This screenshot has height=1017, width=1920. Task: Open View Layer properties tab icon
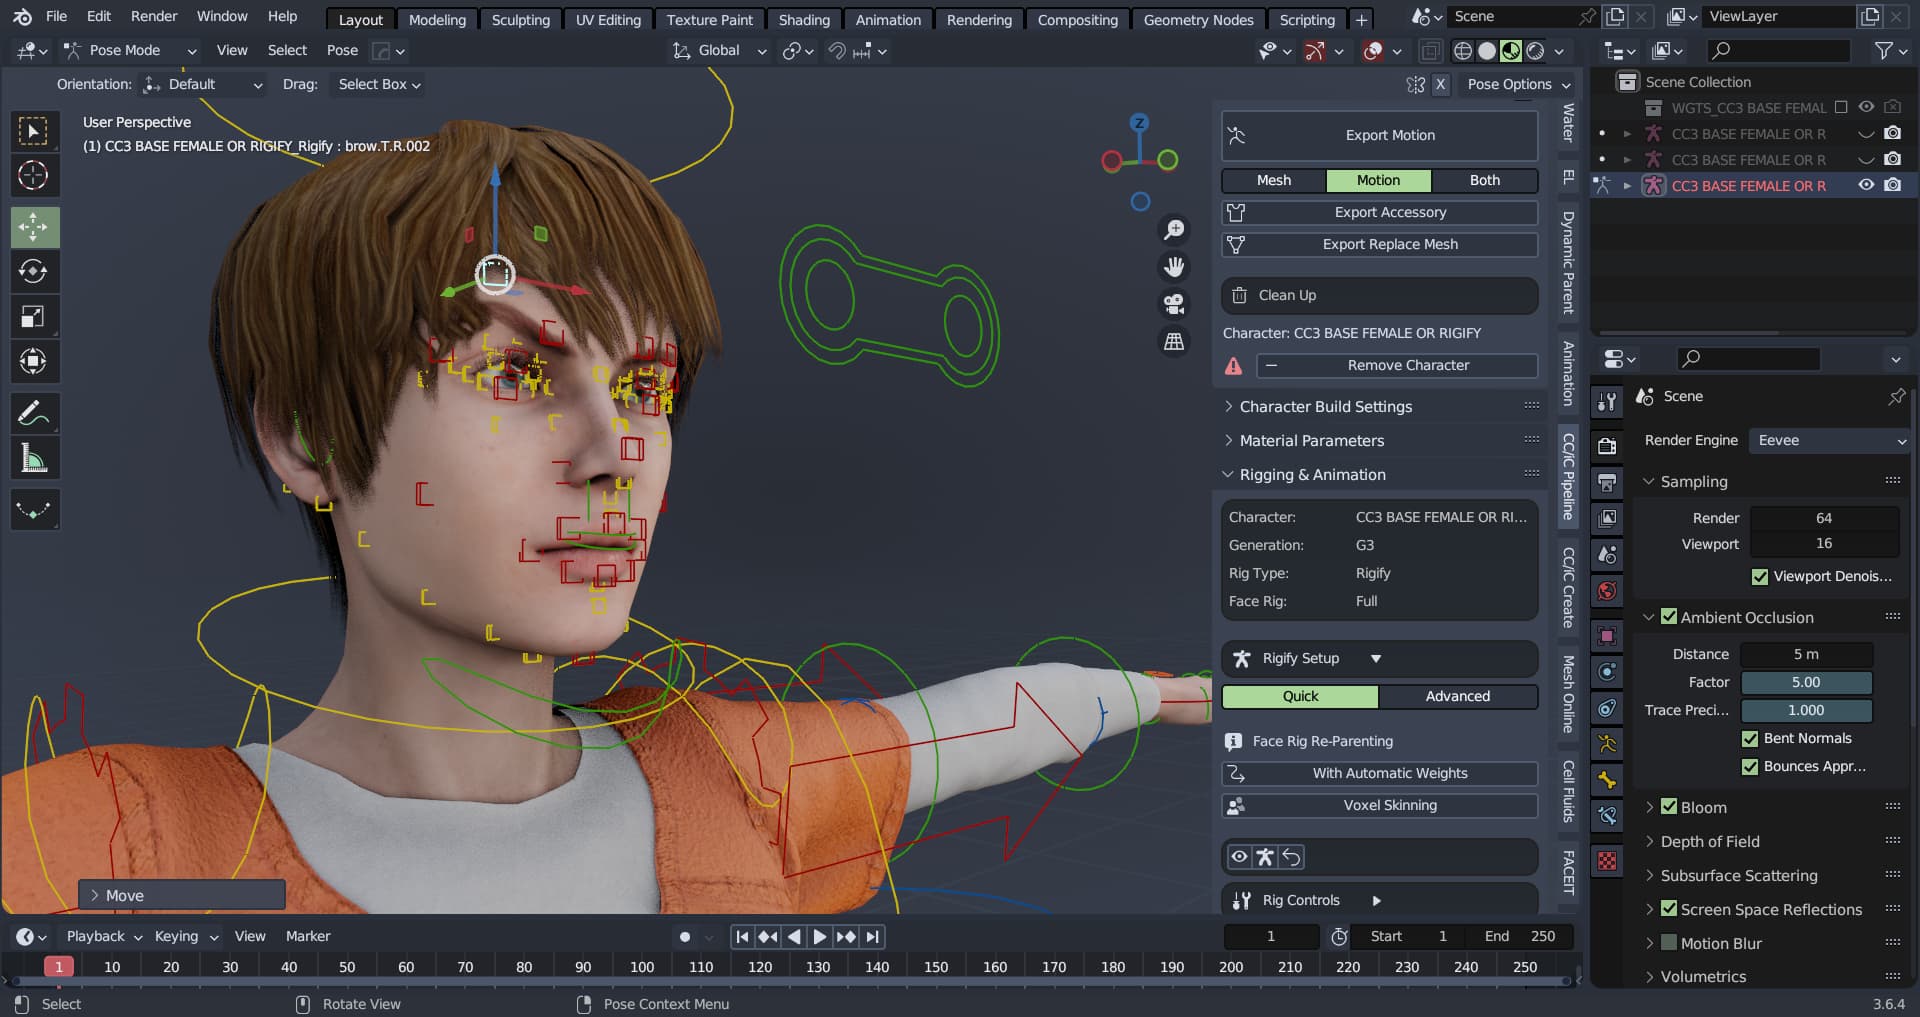[x=1607, y=518]
